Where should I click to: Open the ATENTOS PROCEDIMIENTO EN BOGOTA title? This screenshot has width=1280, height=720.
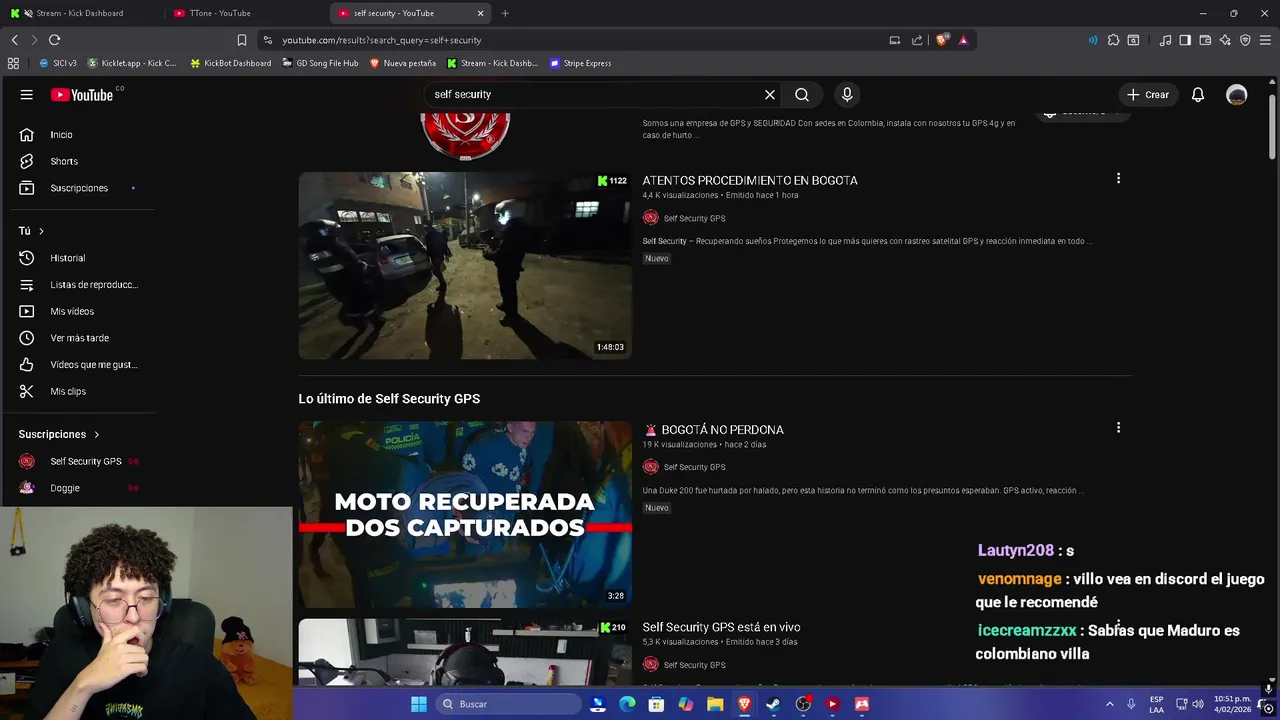tap(750, 181)
